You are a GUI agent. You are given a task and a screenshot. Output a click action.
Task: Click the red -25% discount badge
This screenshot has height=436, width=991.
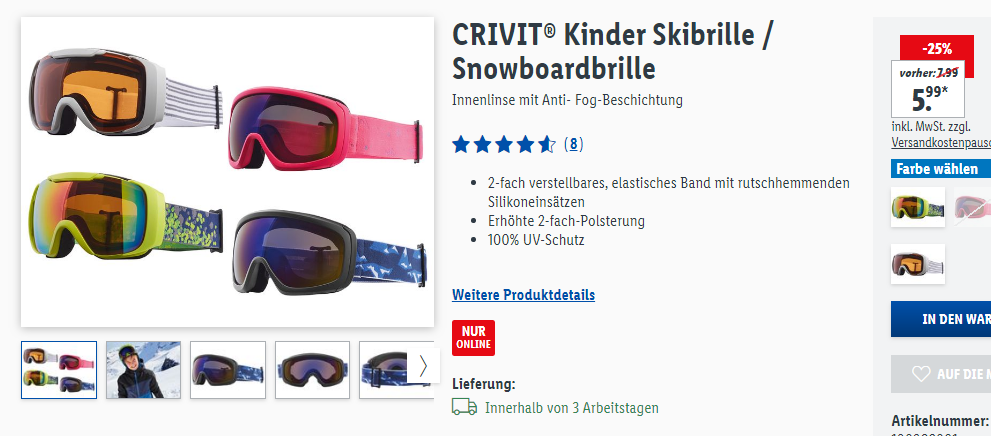(937, 49)
